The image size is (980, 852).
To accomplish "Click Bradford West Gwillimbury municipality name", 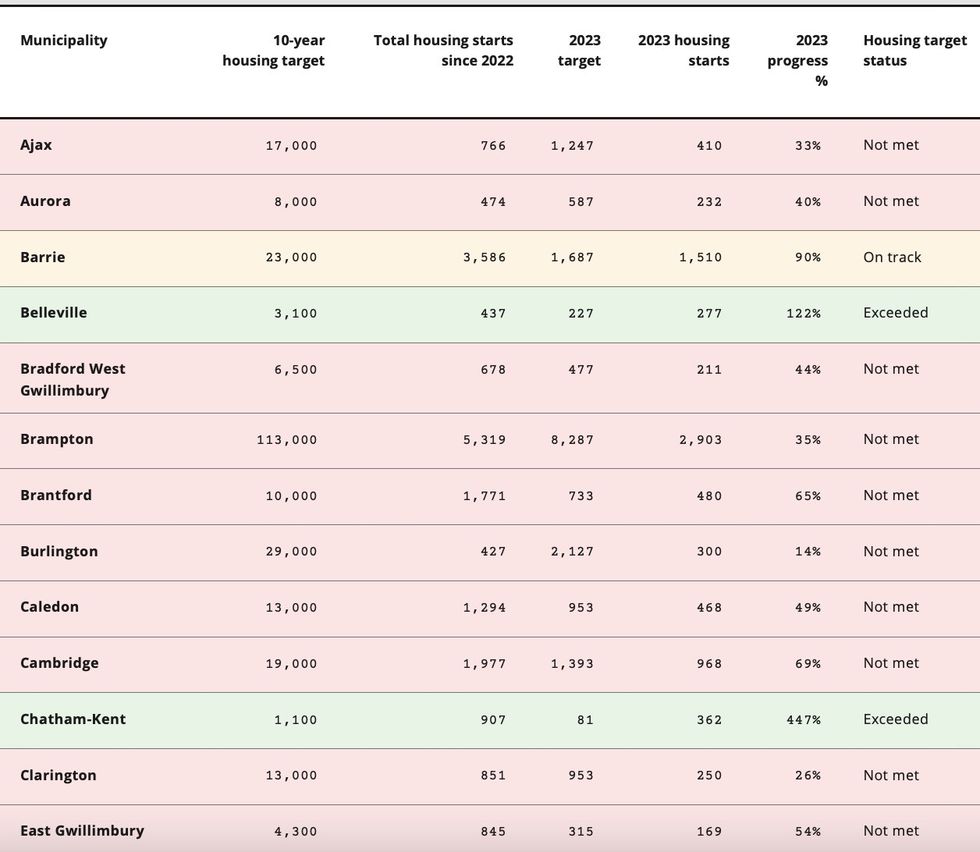I will tap(73, 379).
